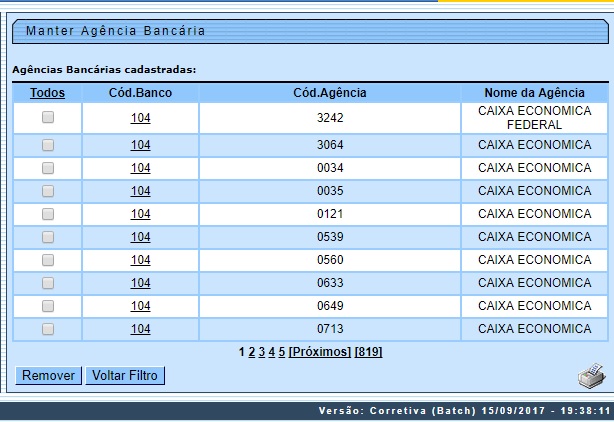
Task: Click CAIXA ECONOMICA name in 0713 row
Action: 535,329
